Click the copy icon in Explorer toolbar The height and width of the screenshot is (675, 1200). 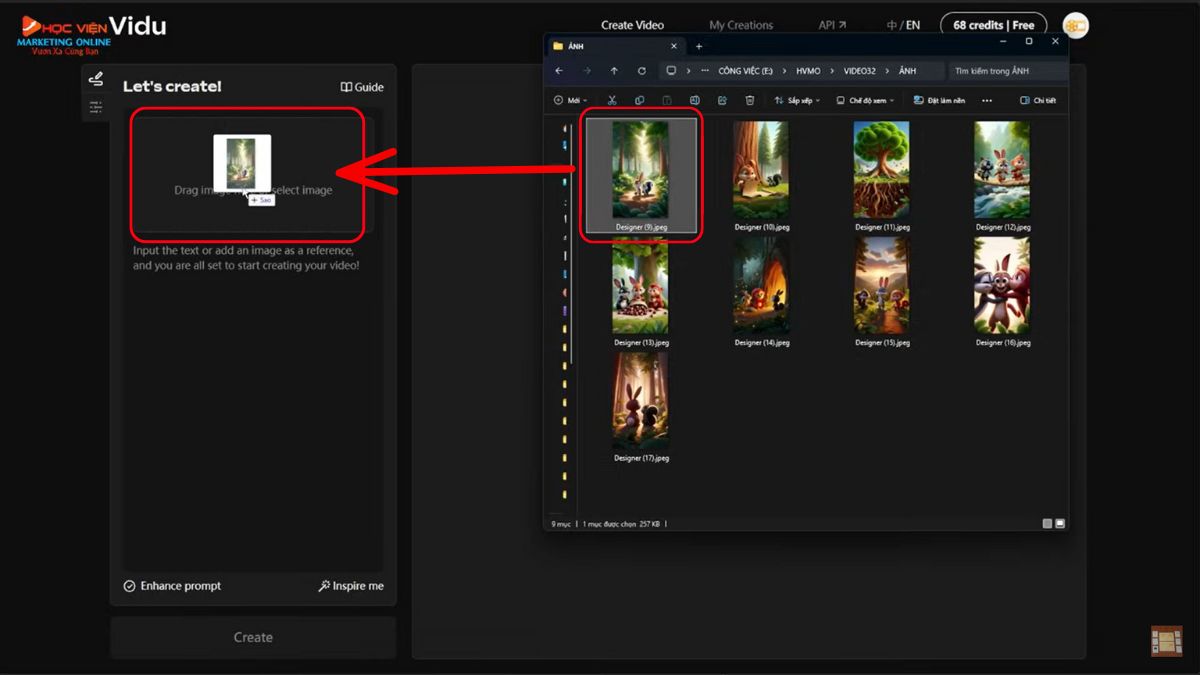(x=639, y=101)
